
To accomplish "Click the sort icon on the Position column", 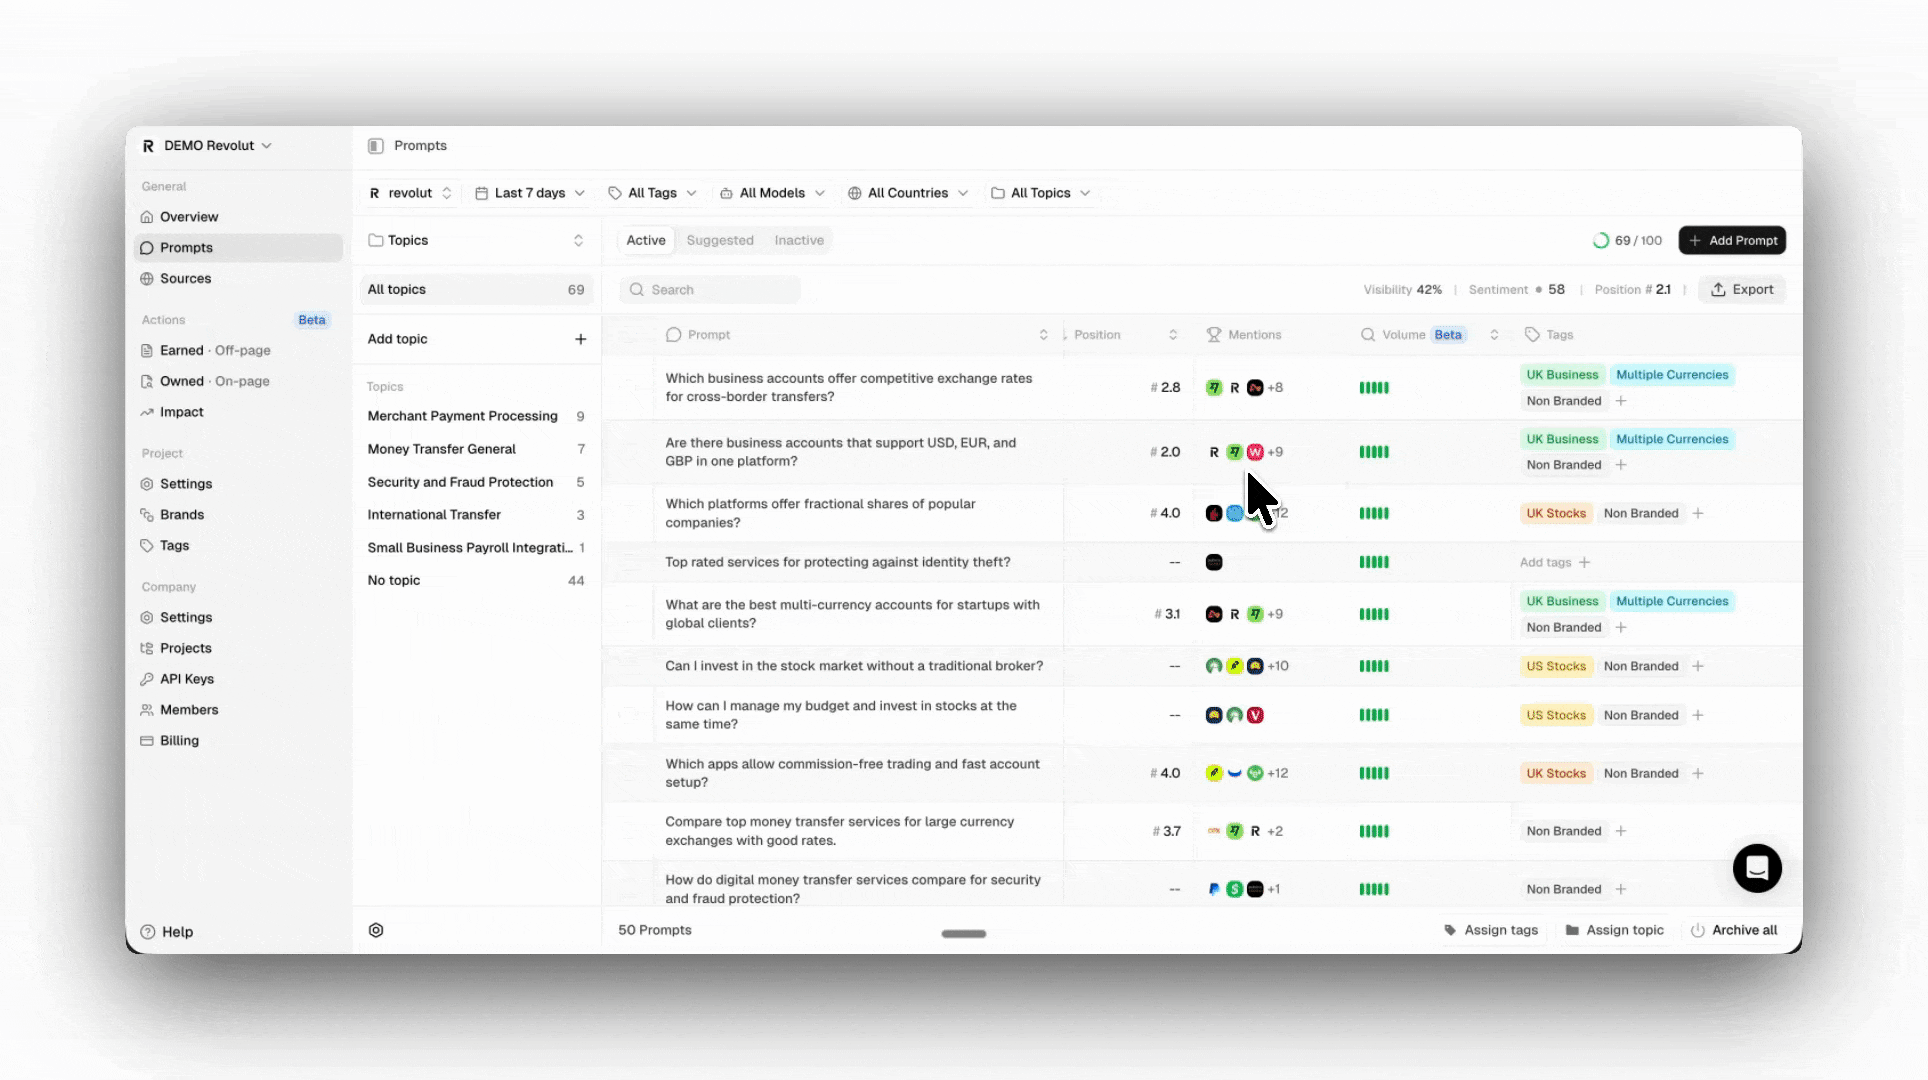I will pos(1173,334).
